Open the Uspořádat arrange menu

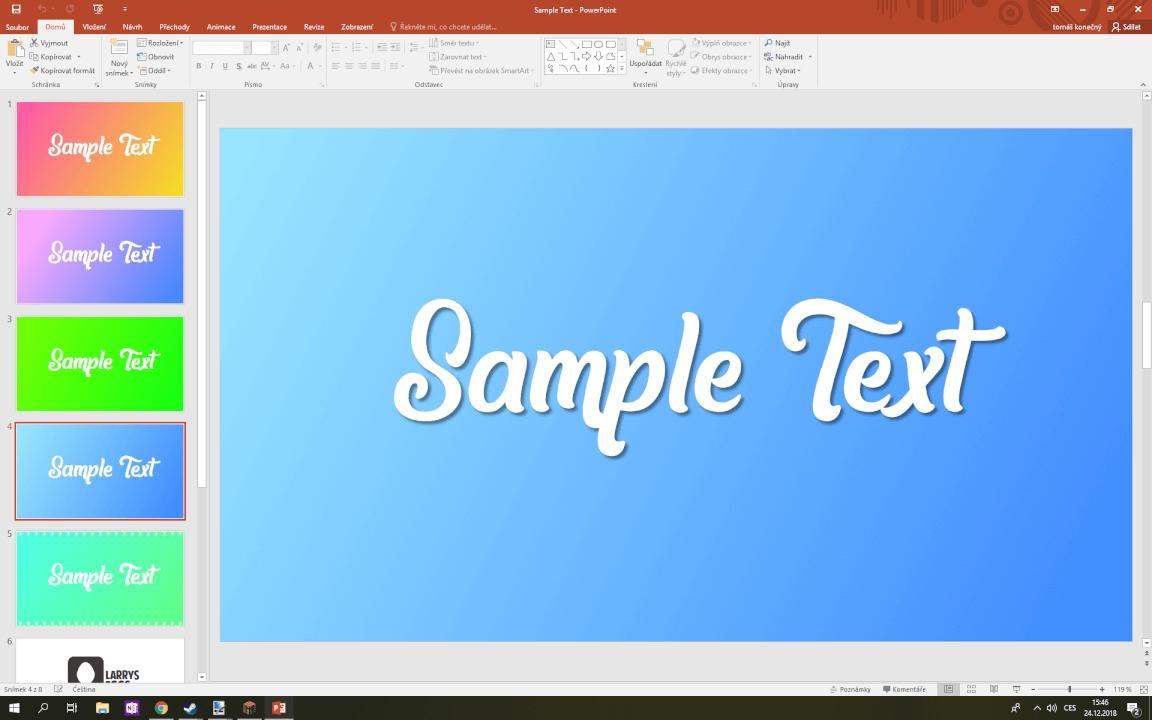pos(647,55)
